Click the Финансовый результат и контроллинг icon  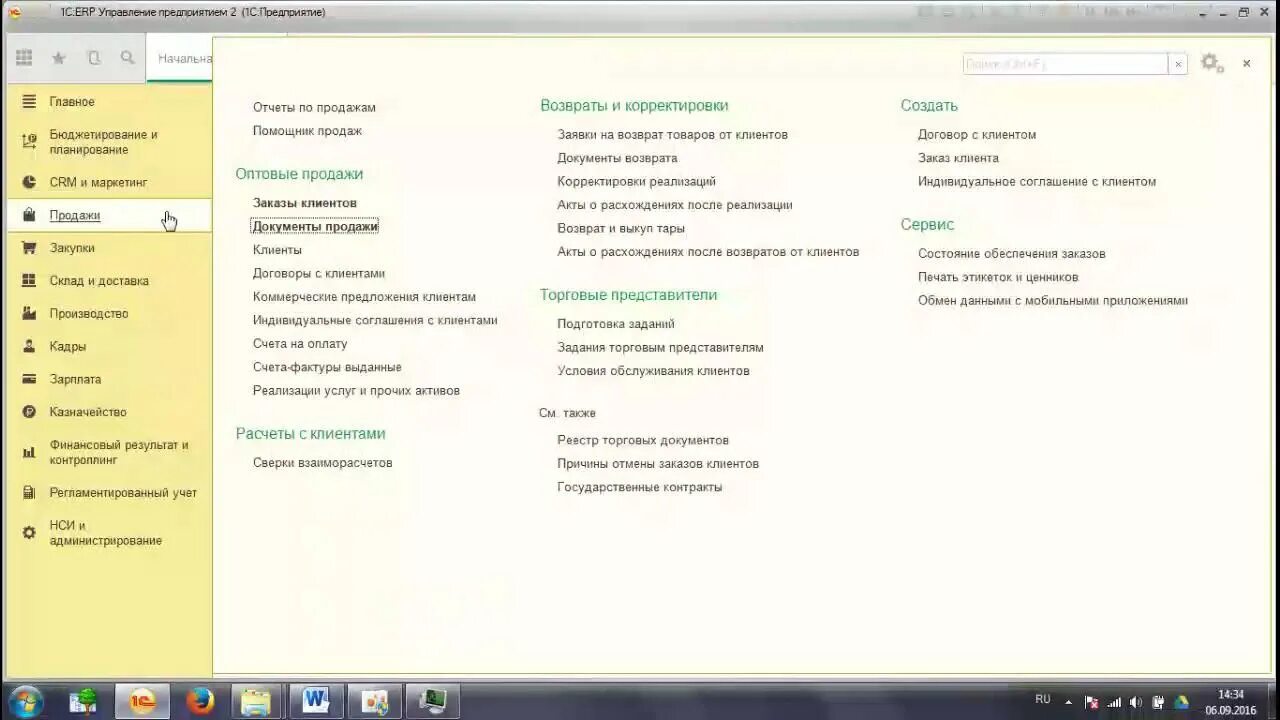[29, 452]
